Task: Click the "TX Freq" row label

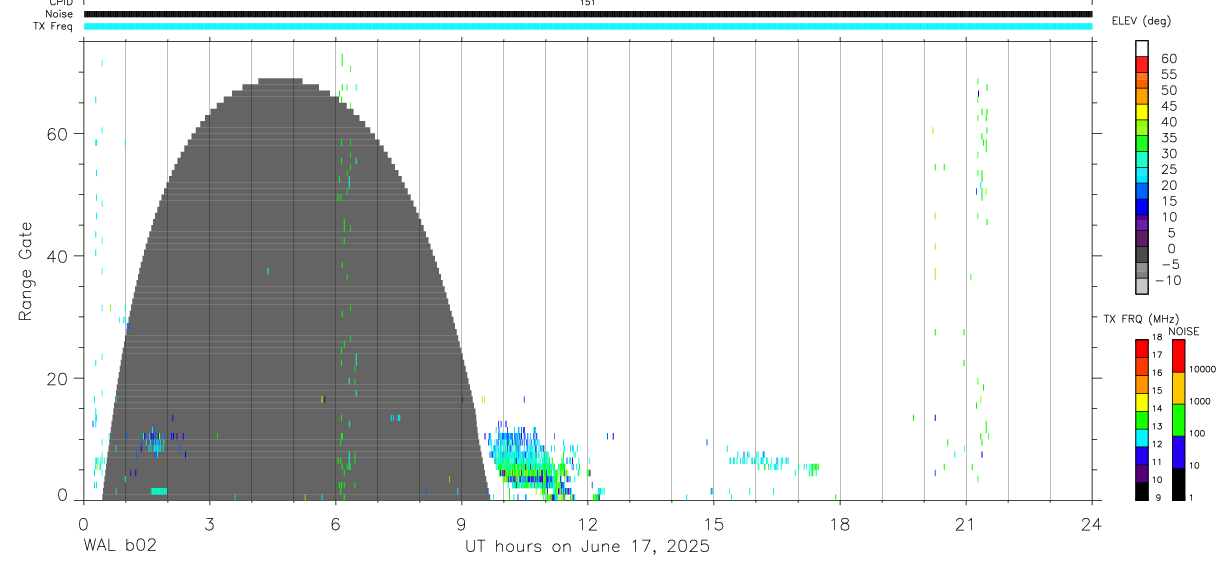Action: (52, 26)
